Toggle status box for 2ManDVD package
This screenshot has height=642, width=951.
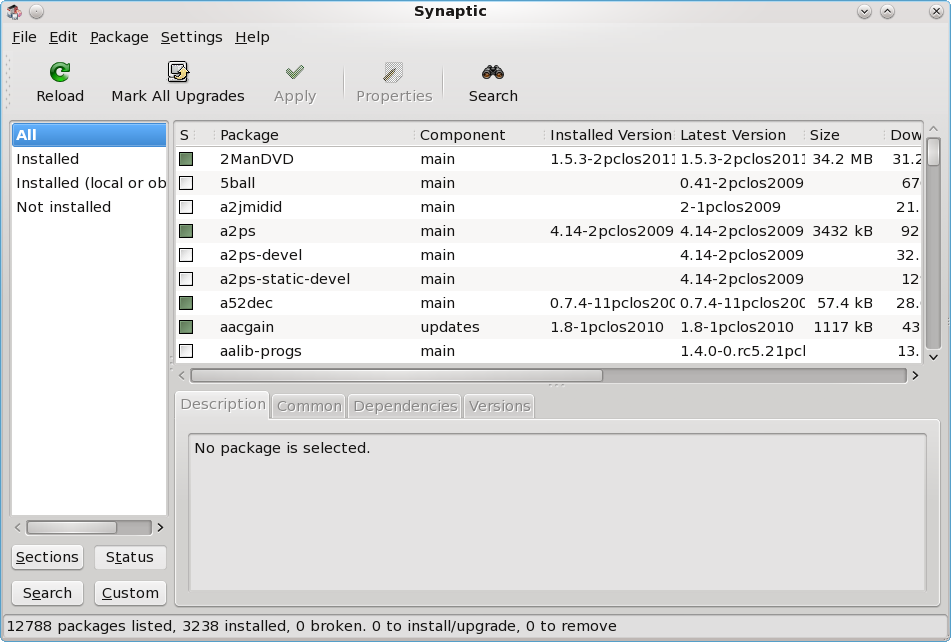186,159
